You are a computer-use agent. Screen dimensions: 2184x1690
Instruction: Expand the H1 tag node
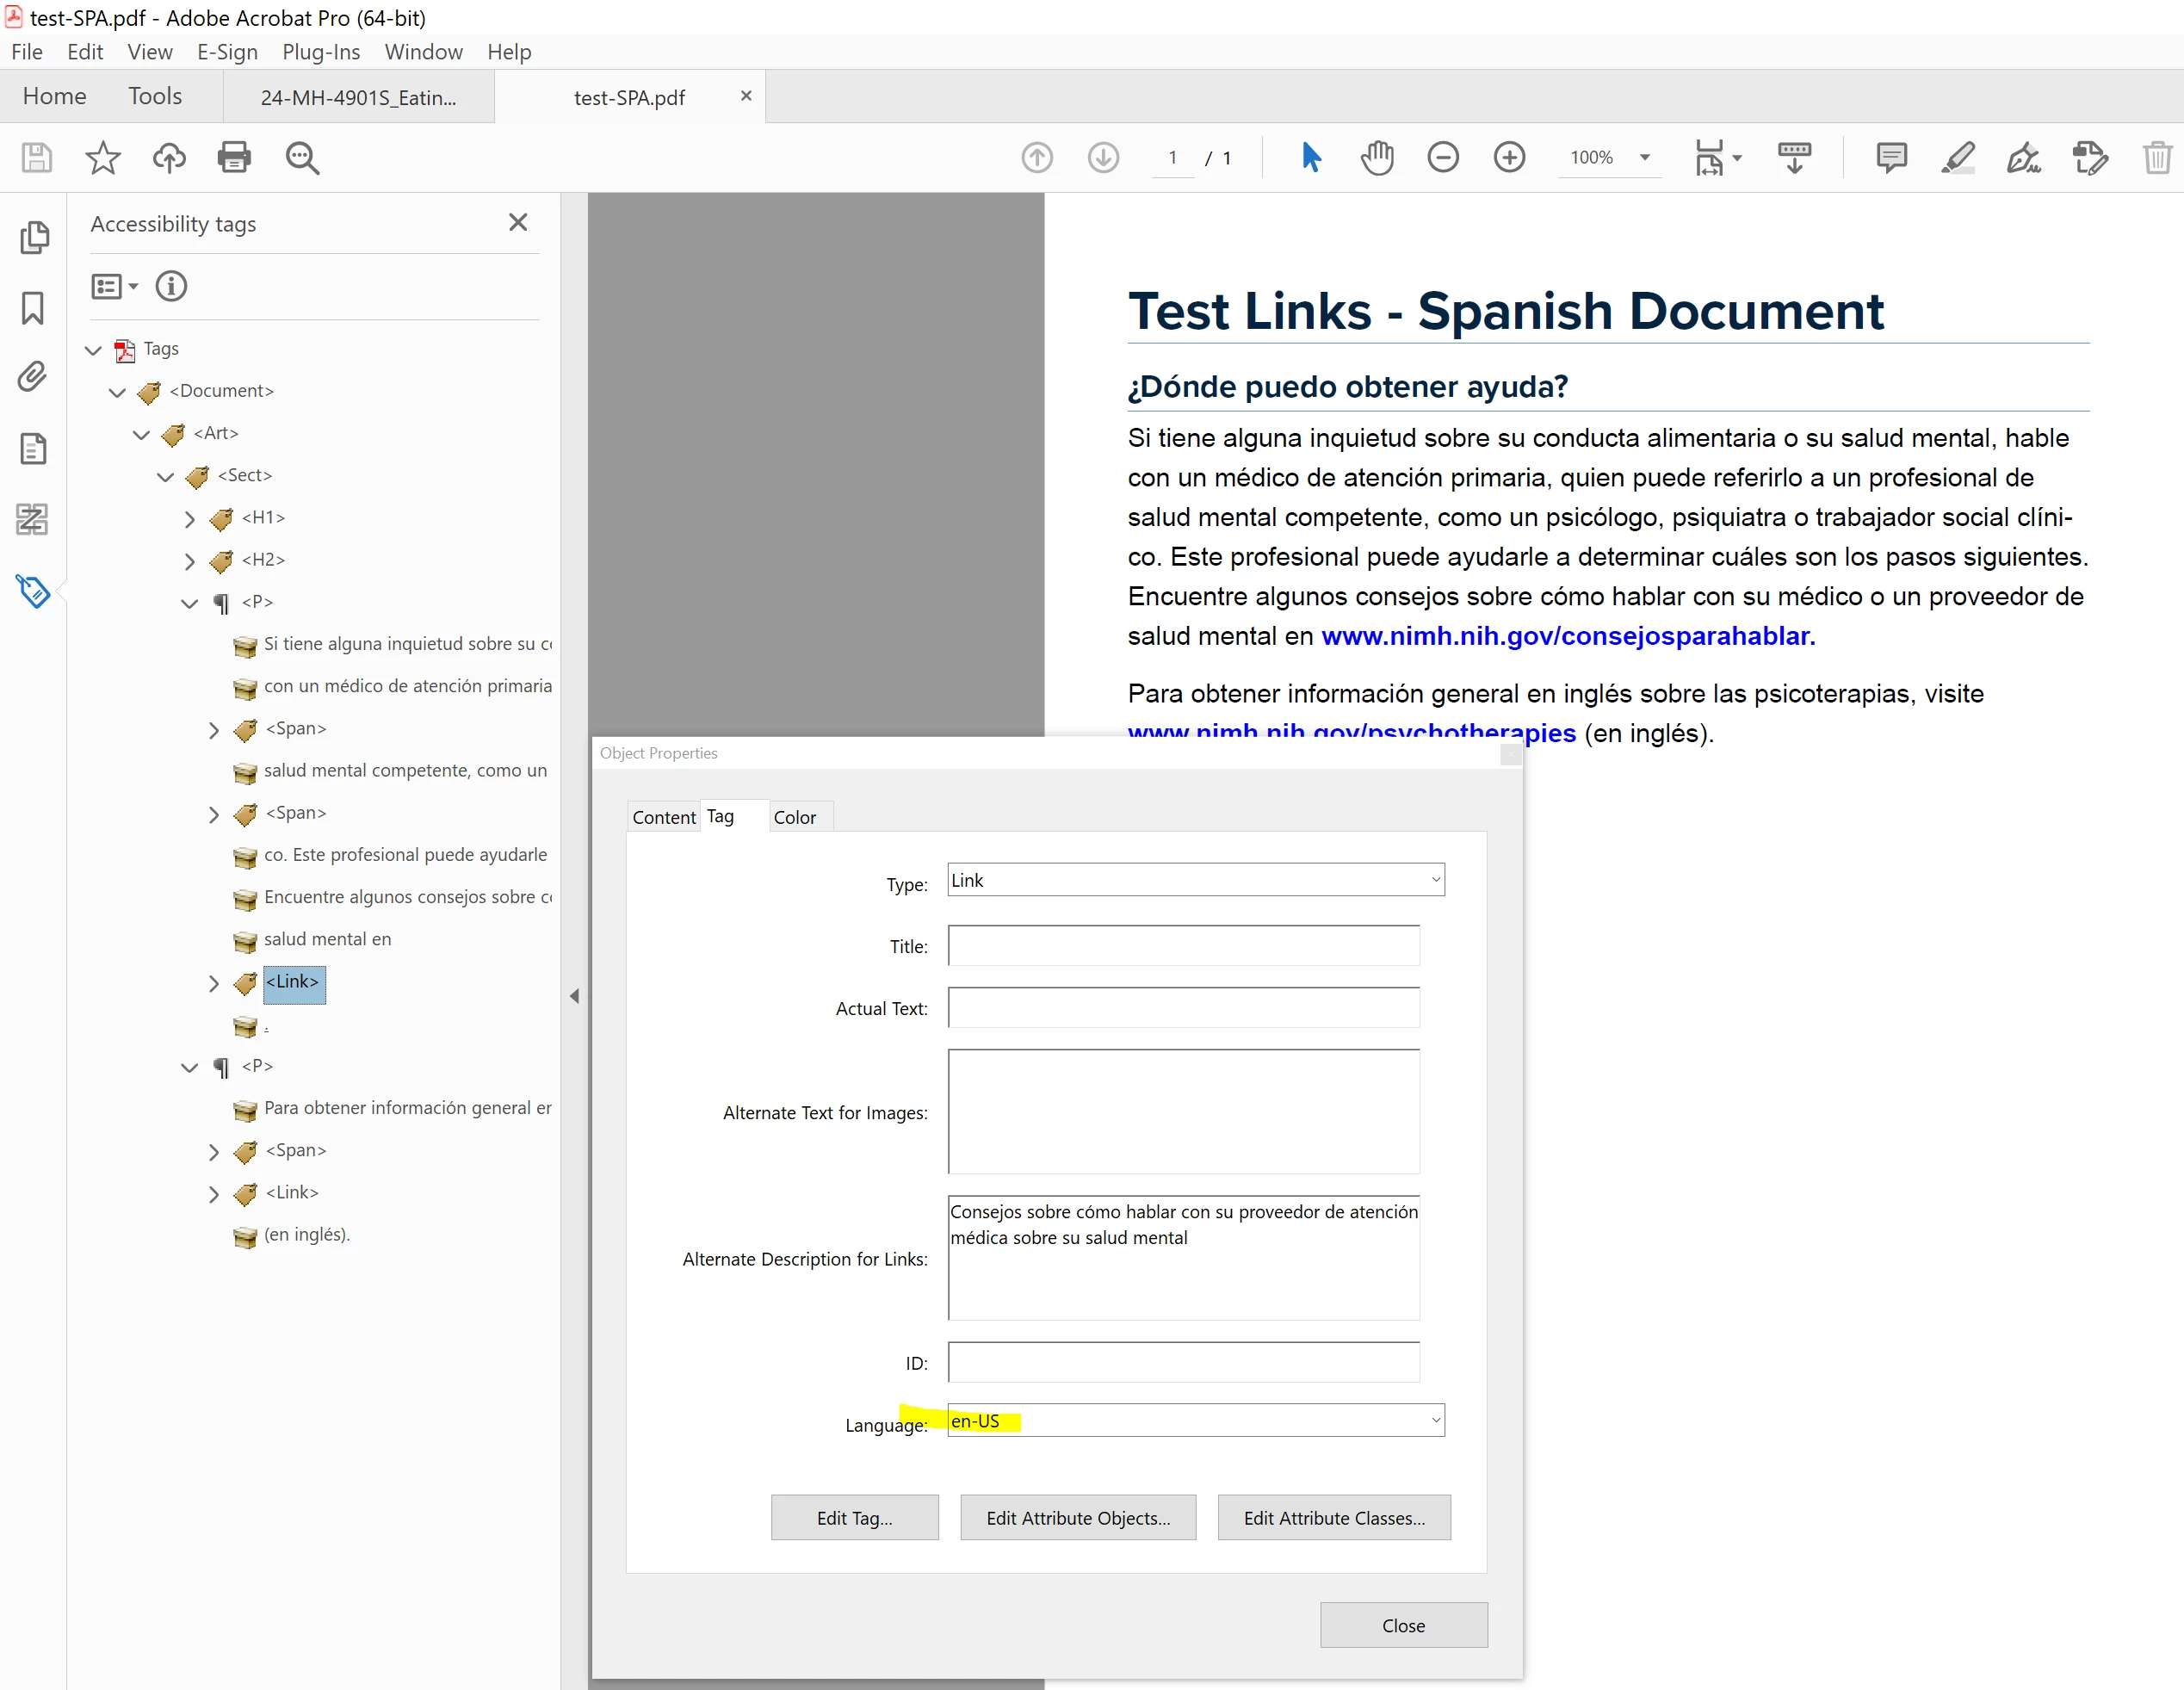tap(190, 518)
